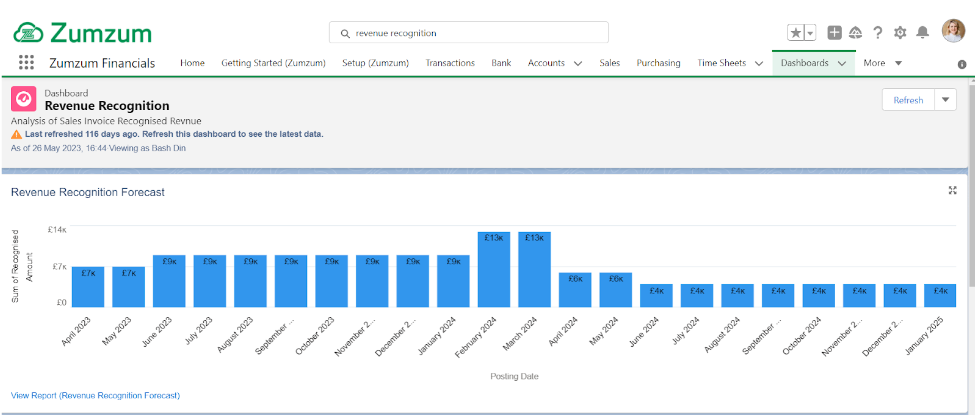This screenshot has height=415, width=975.
Task: Click the June 2023 £9k bar
Action: click(x=169, y=281)
